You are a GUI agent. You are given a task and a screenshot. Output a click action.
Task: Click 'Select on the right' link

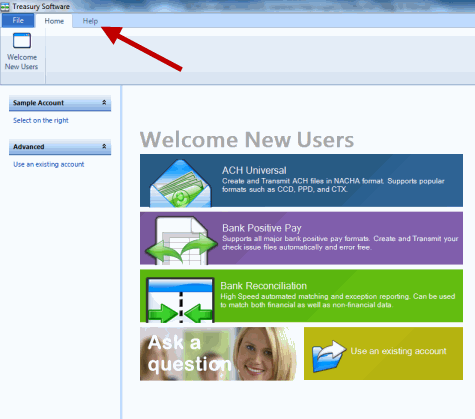41,120
